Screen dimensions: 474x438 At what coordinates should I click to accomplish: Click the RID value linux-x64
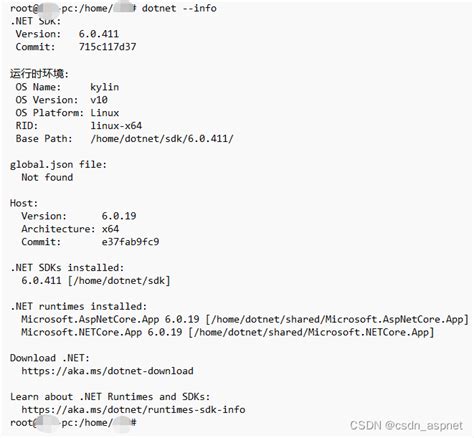116,126
